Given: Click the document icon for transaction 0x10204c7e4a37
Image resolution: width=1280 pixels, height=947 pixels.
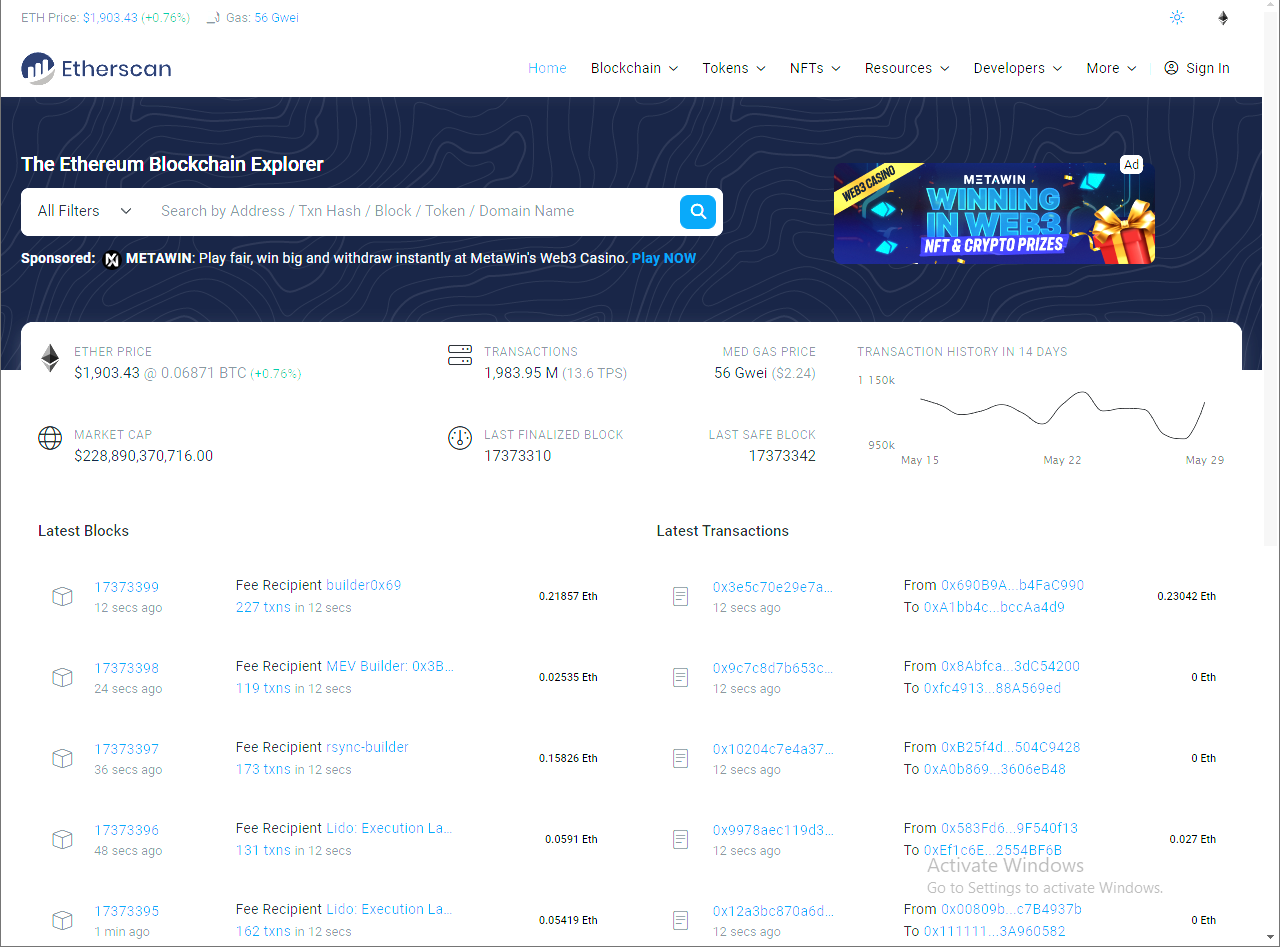Looking at the screenshot, I should click(680, 758).
